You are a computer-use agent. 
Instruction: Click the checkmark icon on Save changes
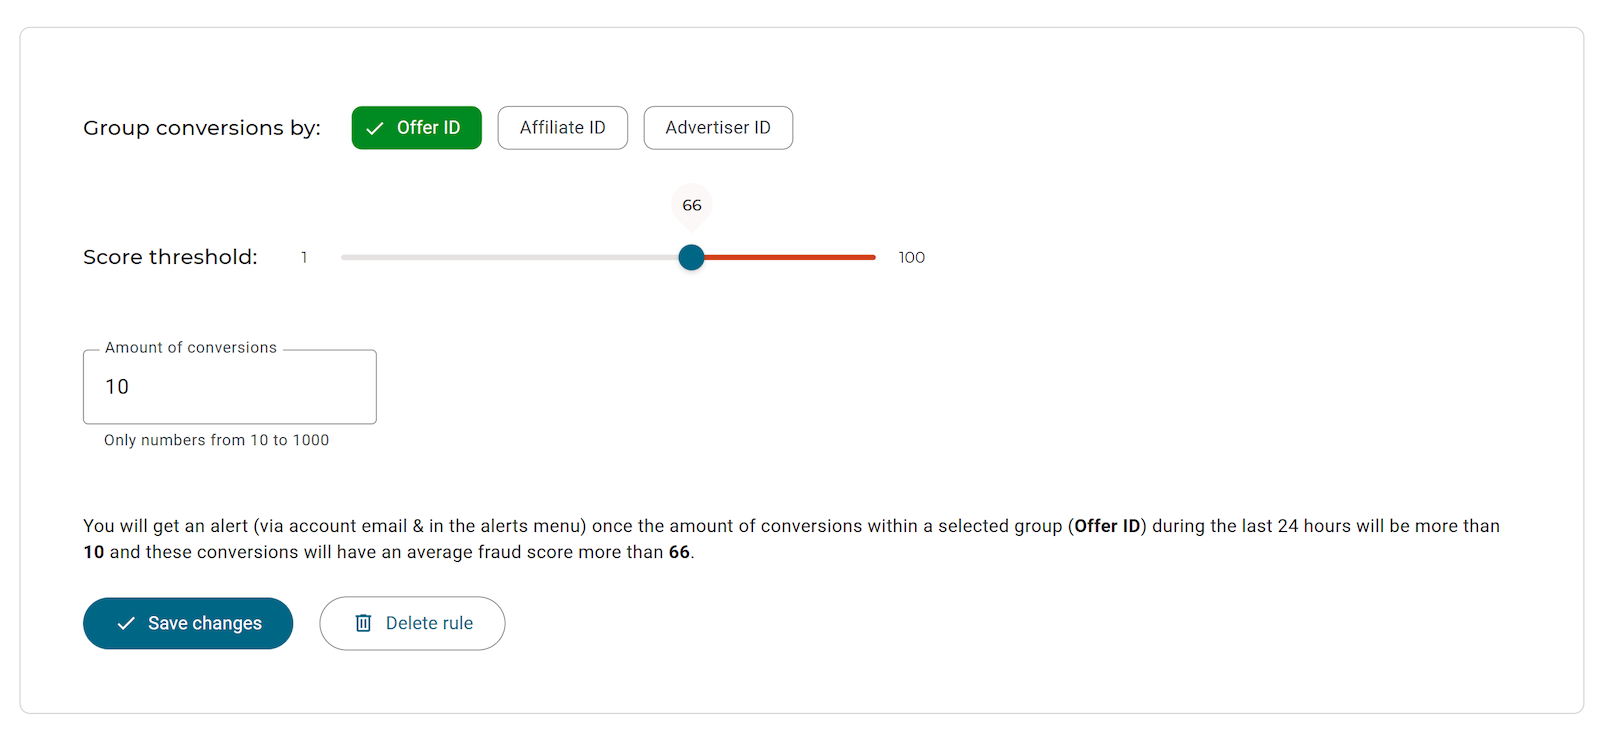click(x=126, y=623)
